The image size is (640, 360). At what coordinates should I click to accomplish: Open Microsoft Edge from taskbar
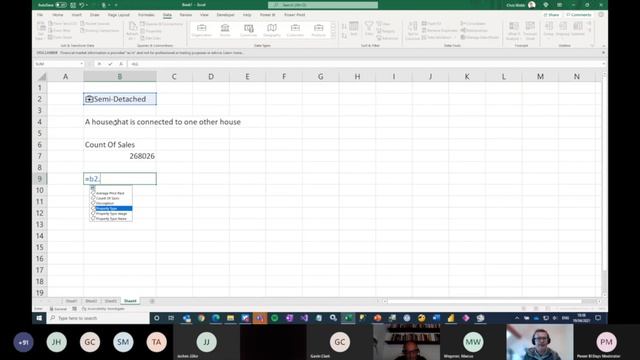pos(216,318)
